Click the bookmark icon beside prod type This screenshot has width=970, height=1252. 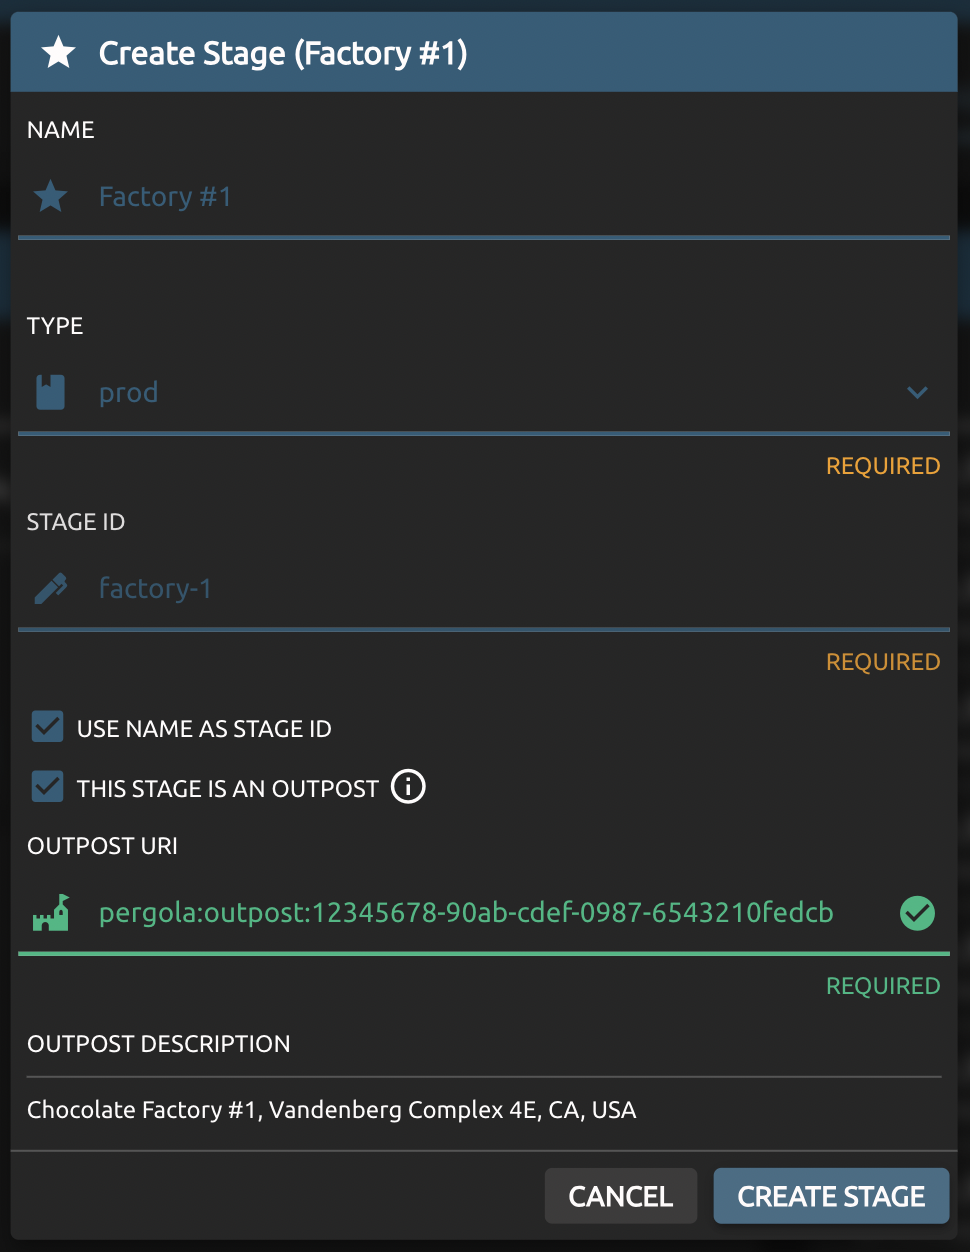51,392
